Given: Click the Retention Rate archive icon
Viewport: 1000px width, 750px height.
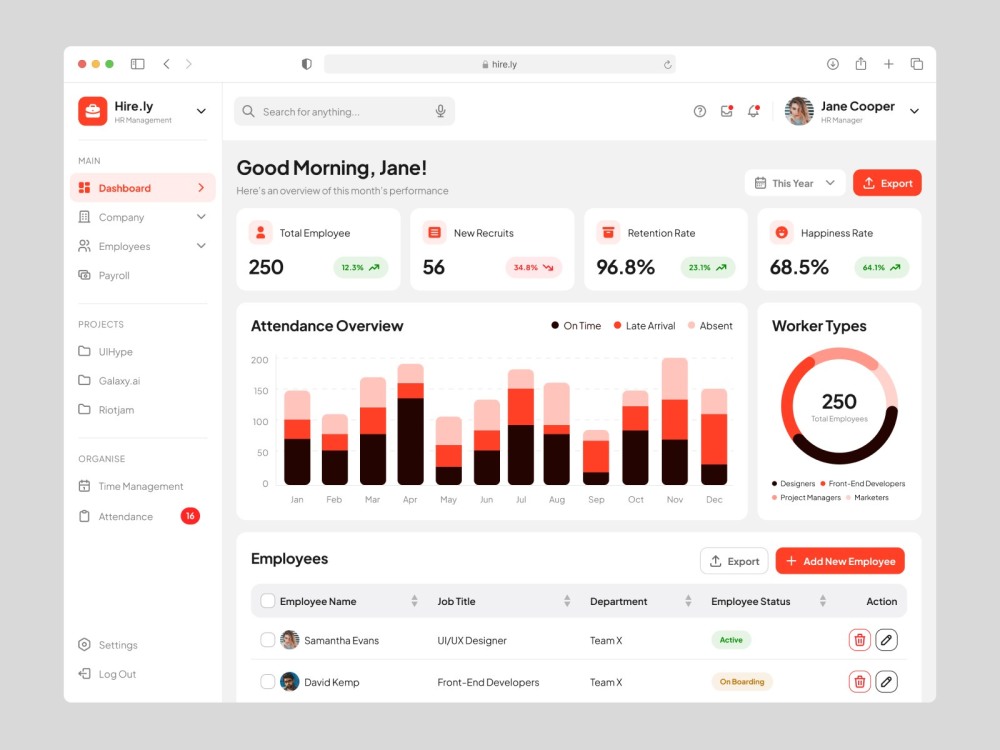Looking at the screenshot, I should [608, 233].
